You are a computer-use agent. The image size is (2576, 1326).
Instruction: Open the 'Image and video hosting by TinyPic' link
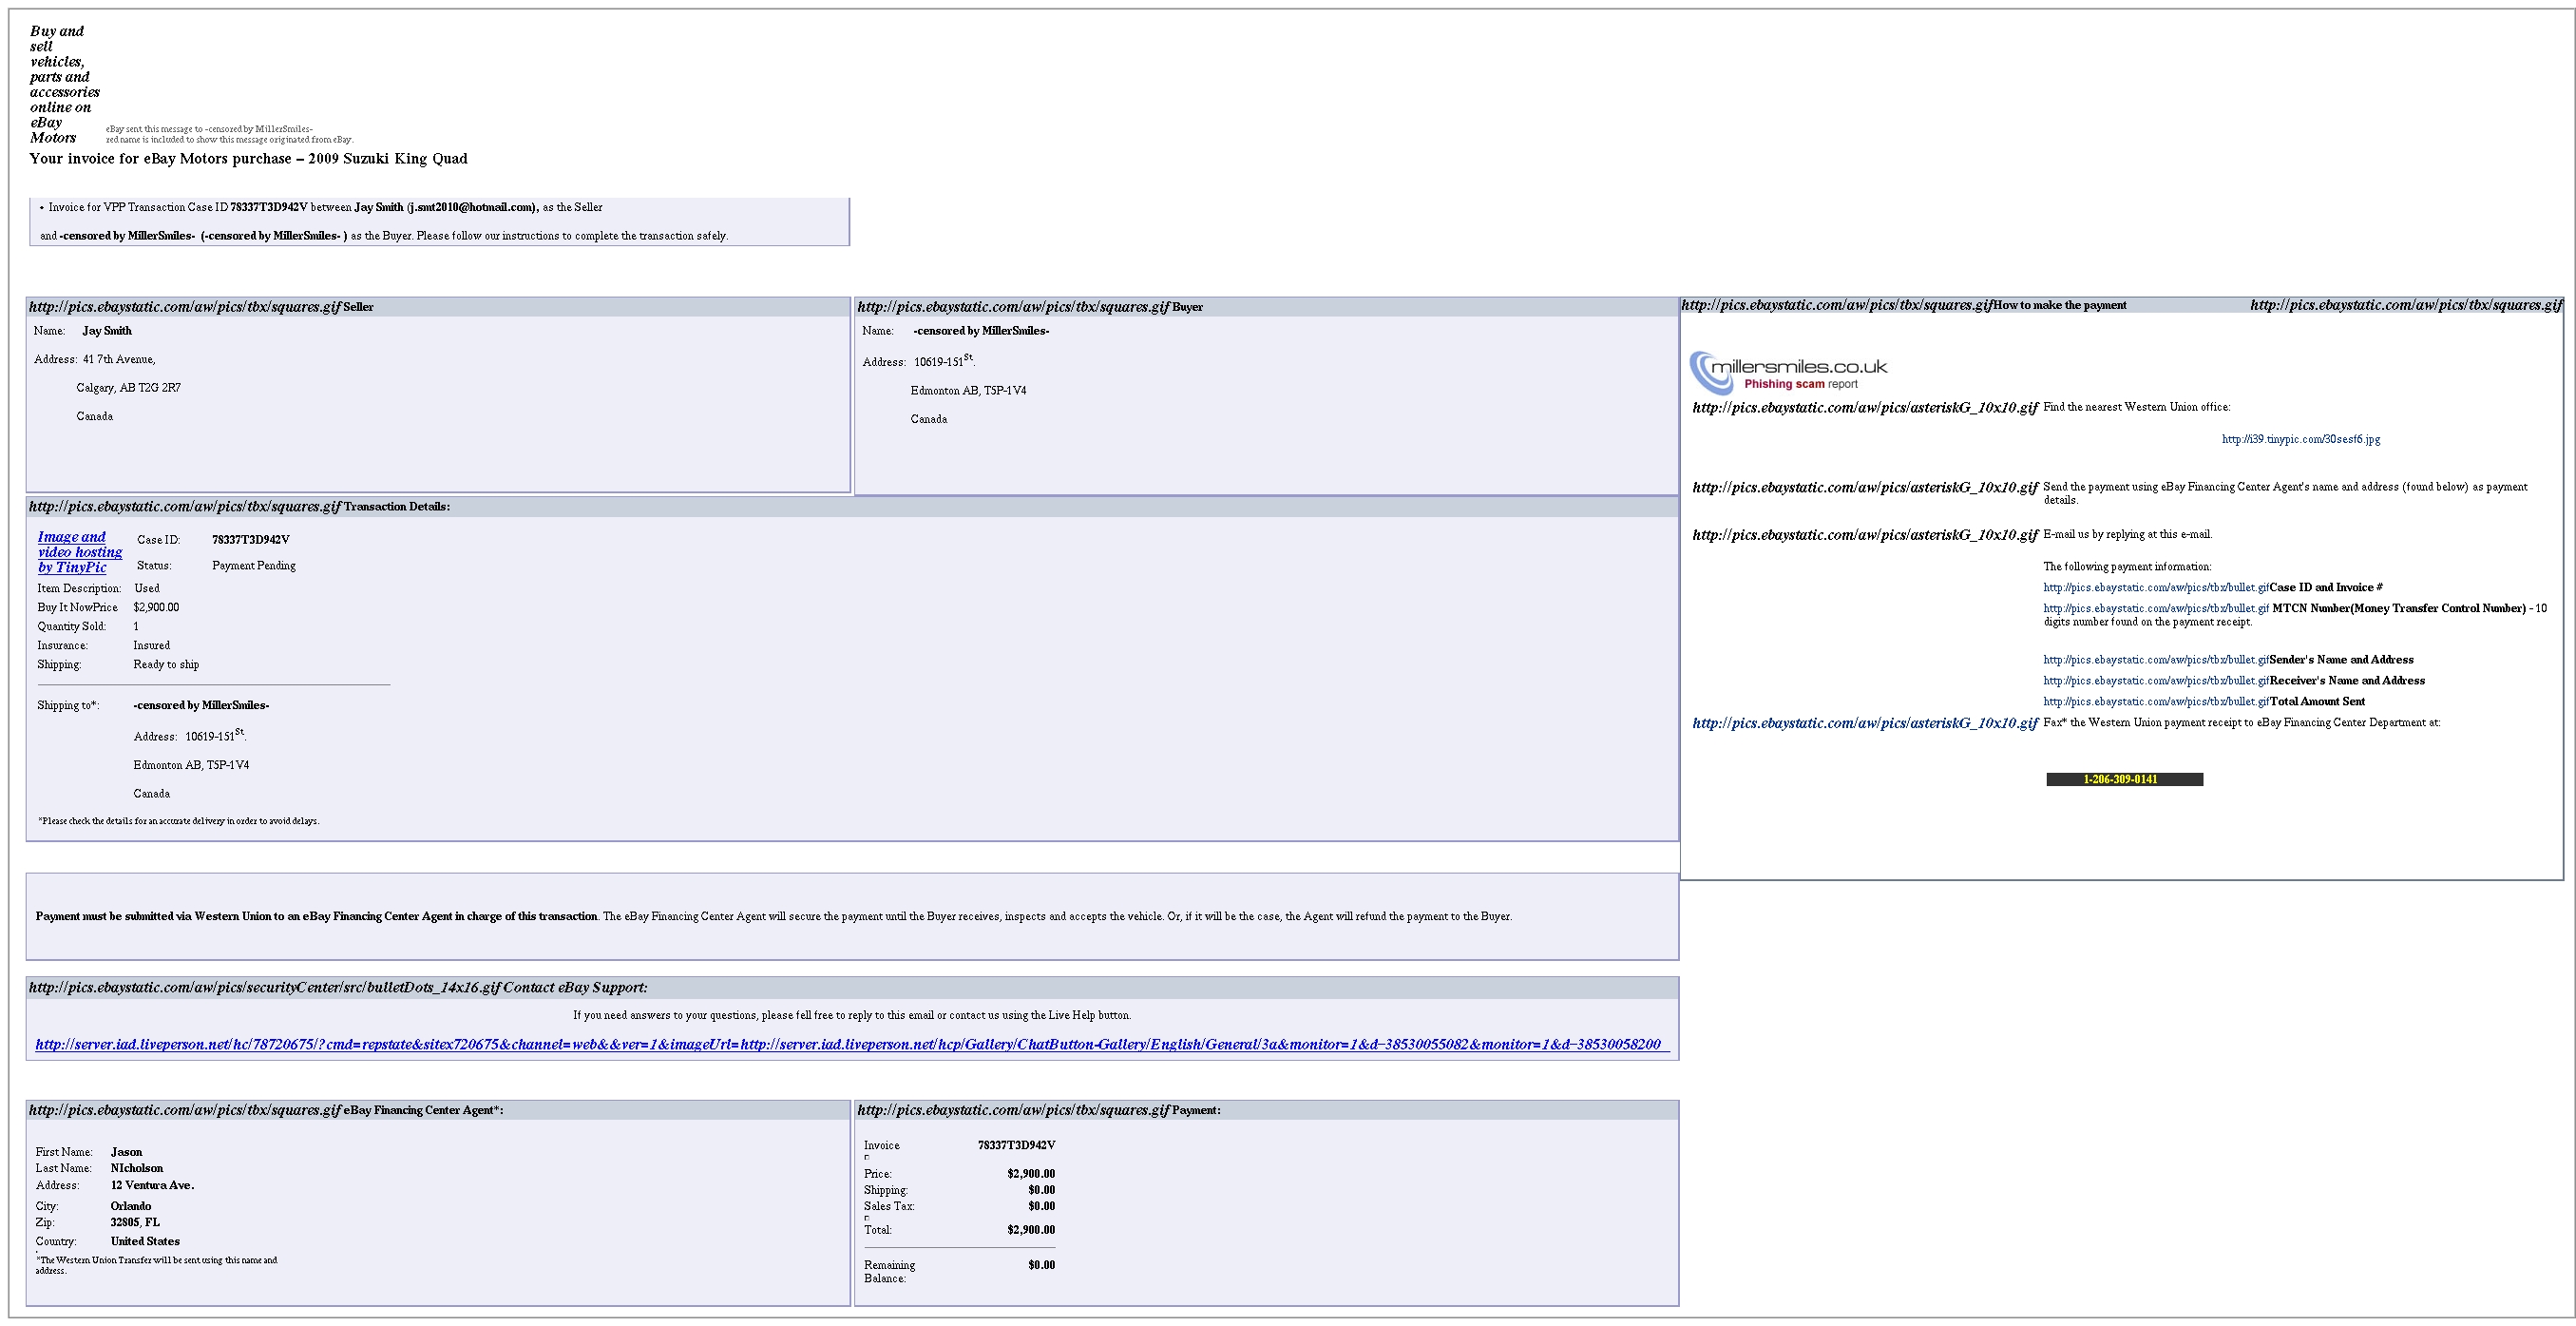(x=80, y=552)
